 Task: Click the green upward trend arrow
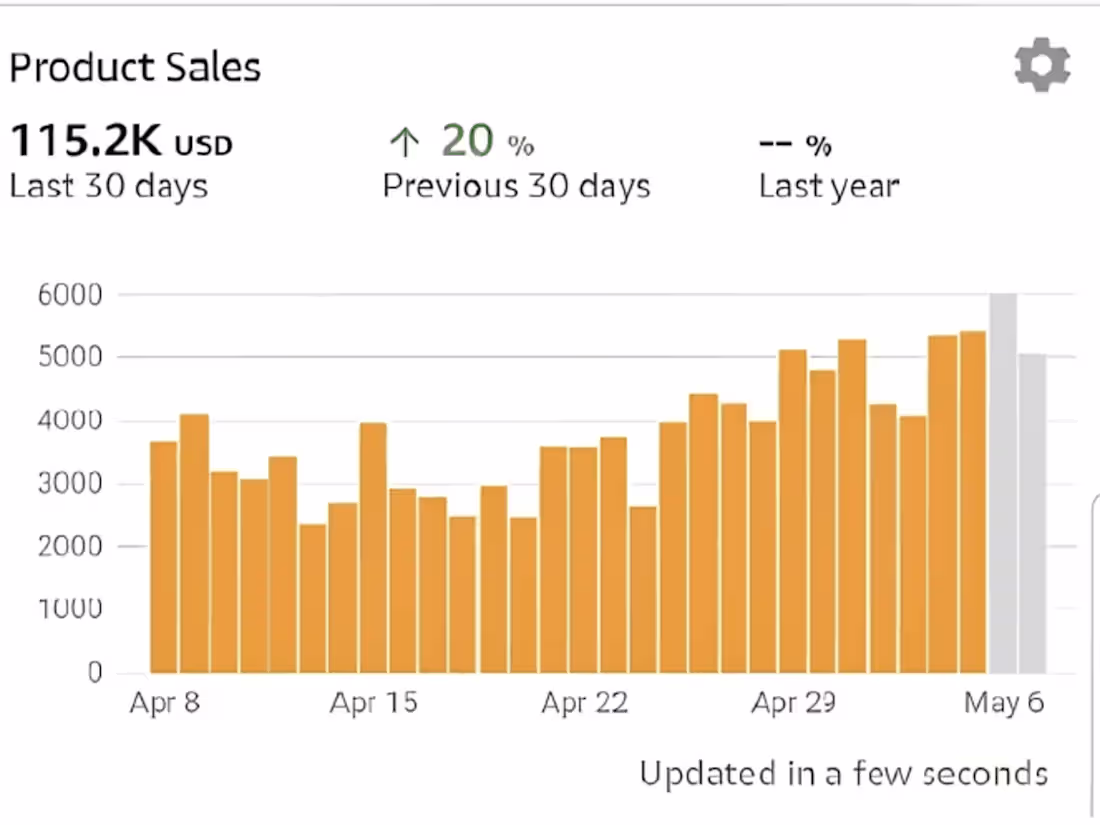pos(404,141)
